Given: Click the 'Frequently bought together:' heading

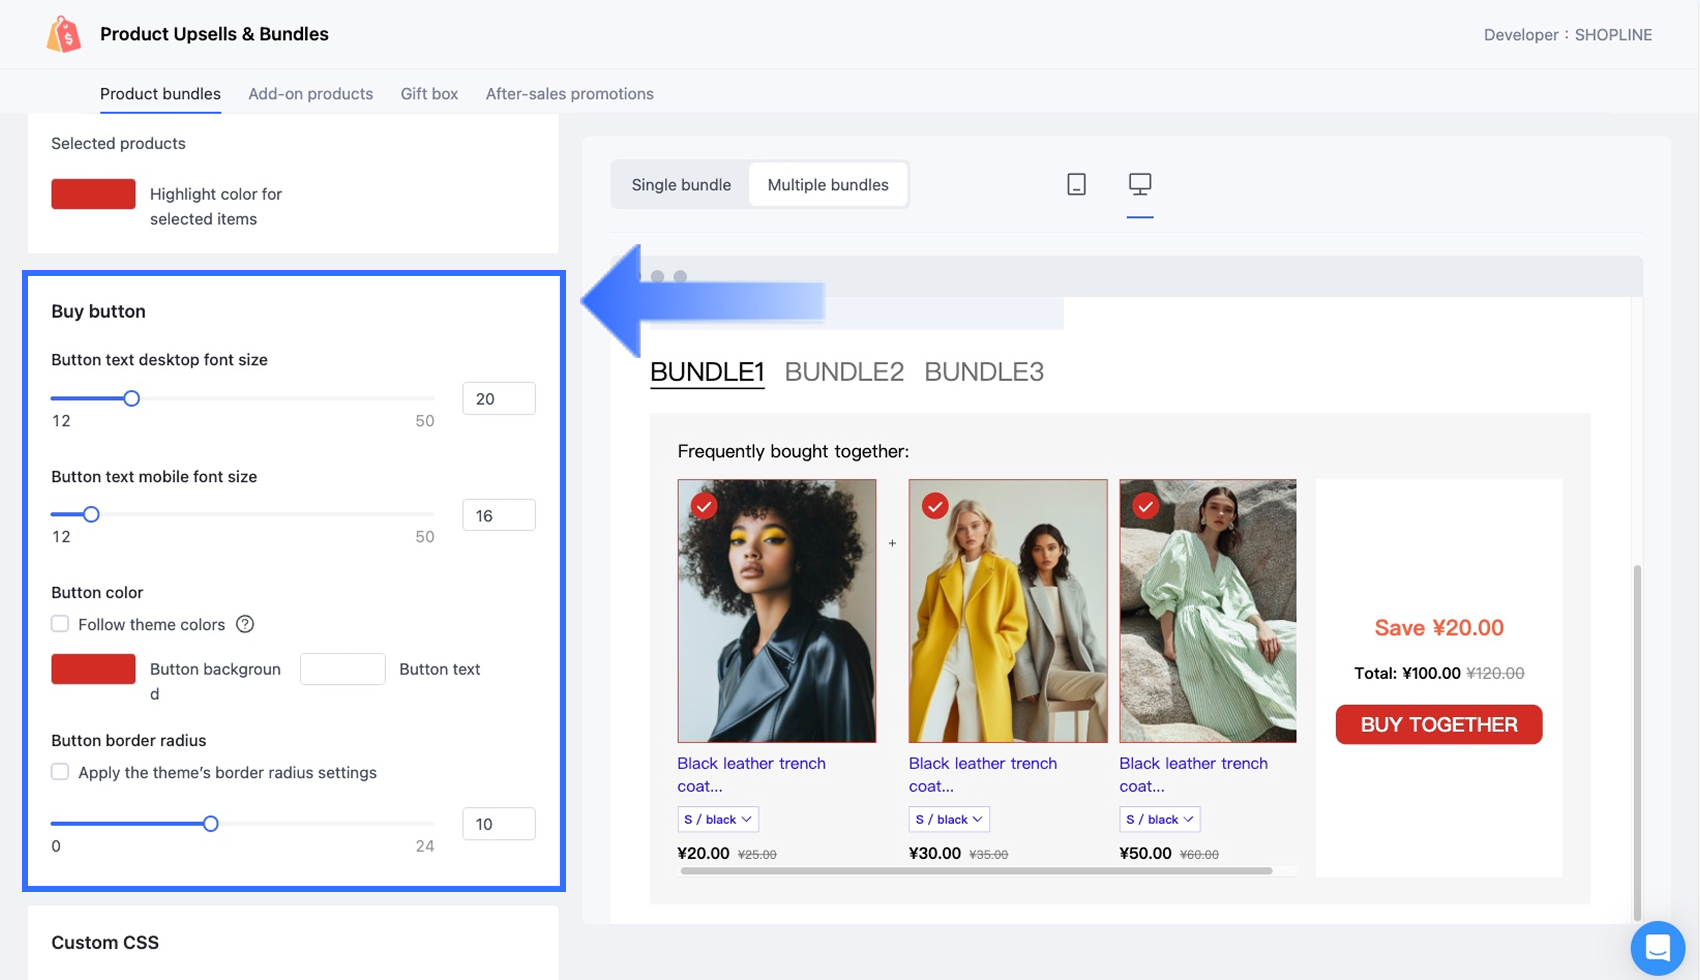Looking at the screenshot, I should [x=793, y=451].
